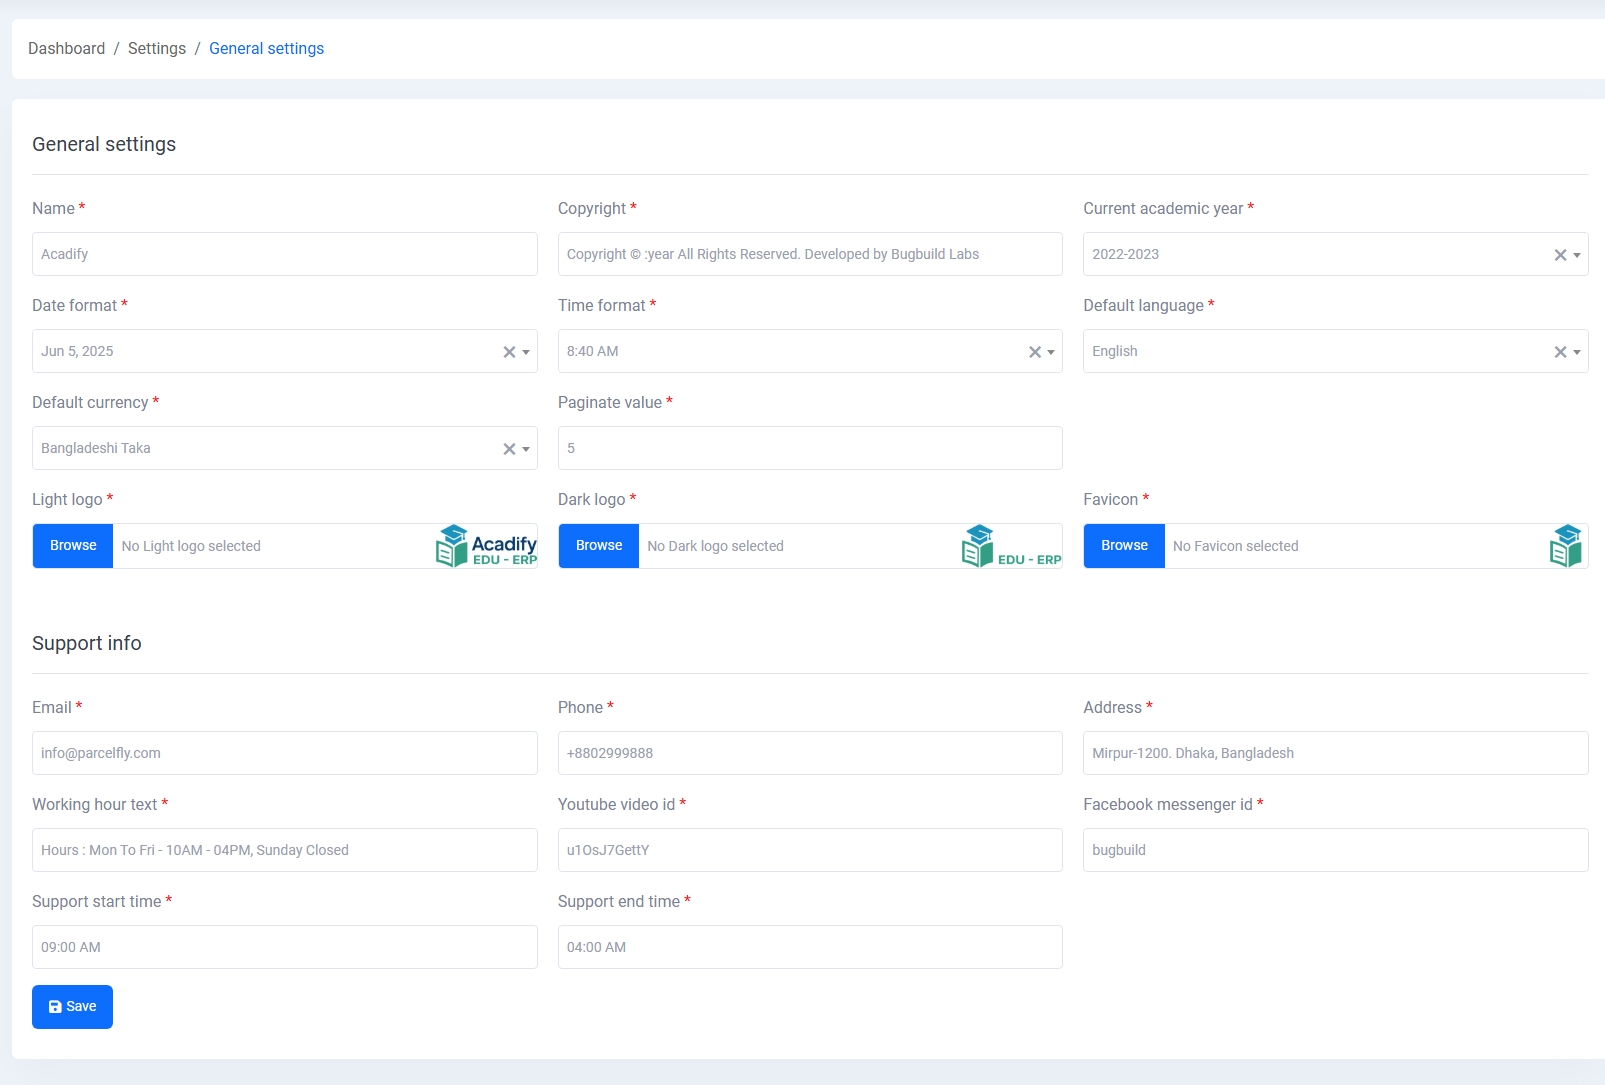Navigate to Dashboard via breadcrumb
The image size is (1605, 1085).
pyautogui.click(x=66, y=48)
